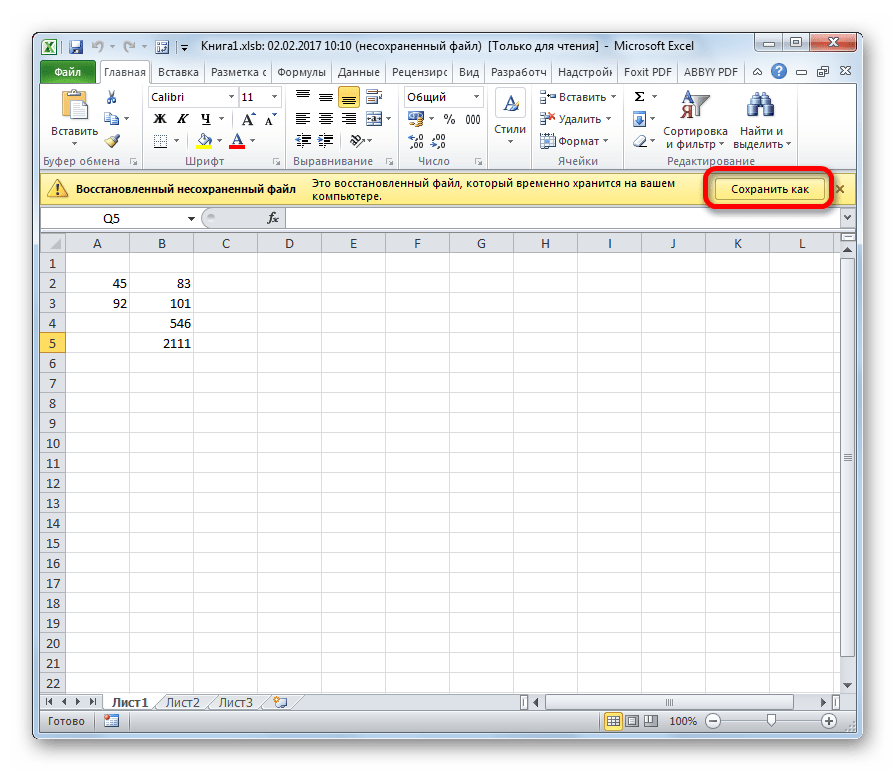This screenshot has height=772, width=896.
Task: Open the Формулы ribbon tab
Action: [x=299, y=72]
